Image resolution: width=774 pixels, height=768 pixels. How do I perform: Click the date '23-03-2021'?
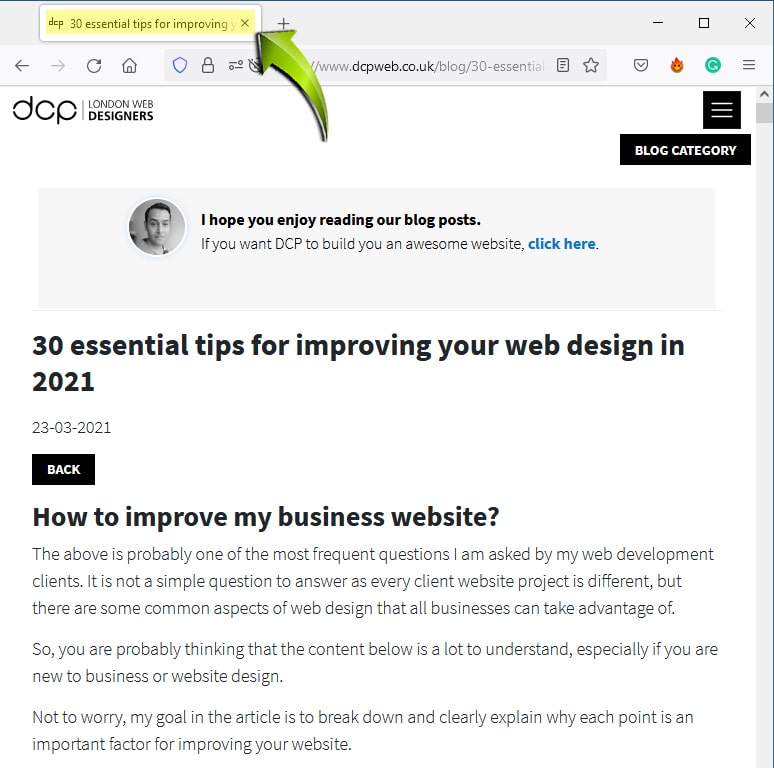coord(72,427)
